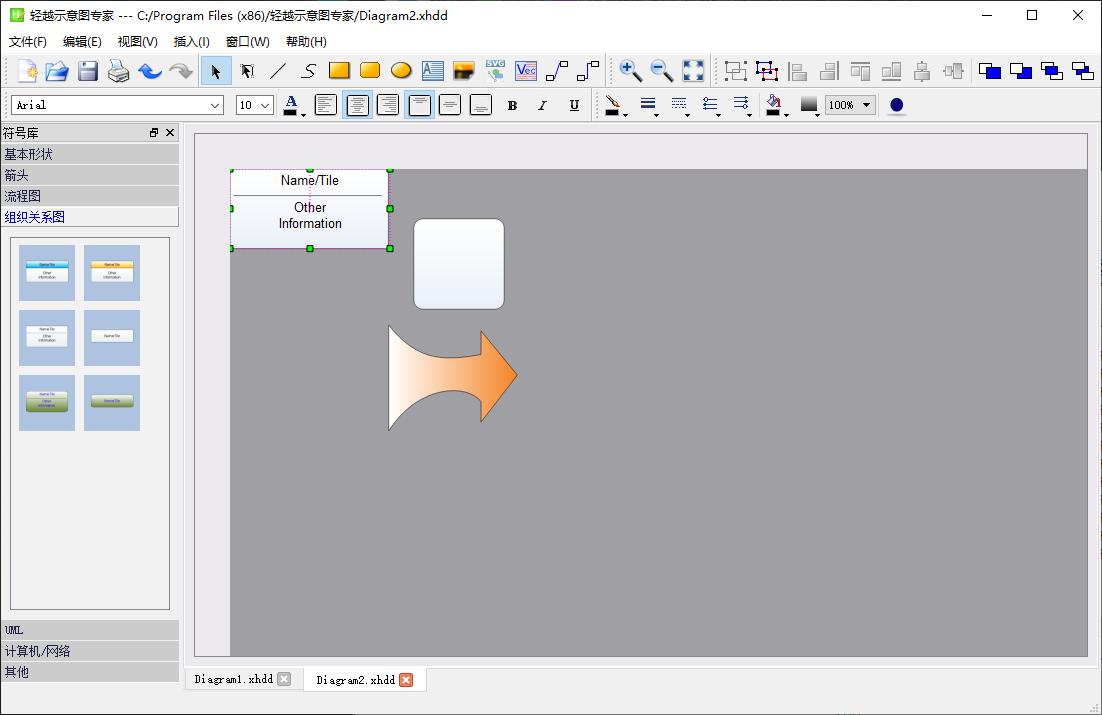Toggle left text alignment
The width and height of the screenshot is (1102, 715).
325,105
